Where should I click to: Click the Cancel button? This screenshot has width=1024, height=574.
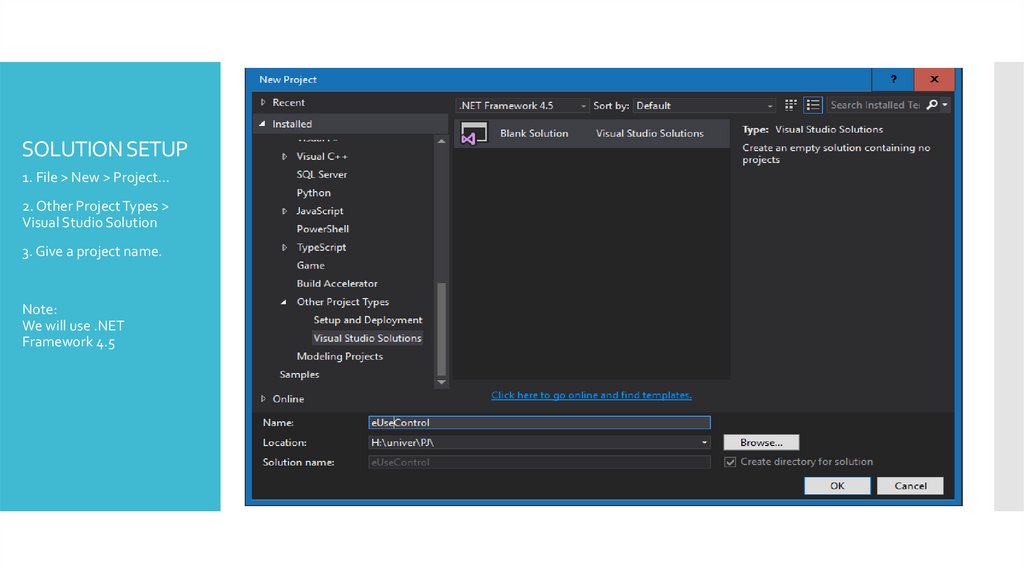[910, 486]
